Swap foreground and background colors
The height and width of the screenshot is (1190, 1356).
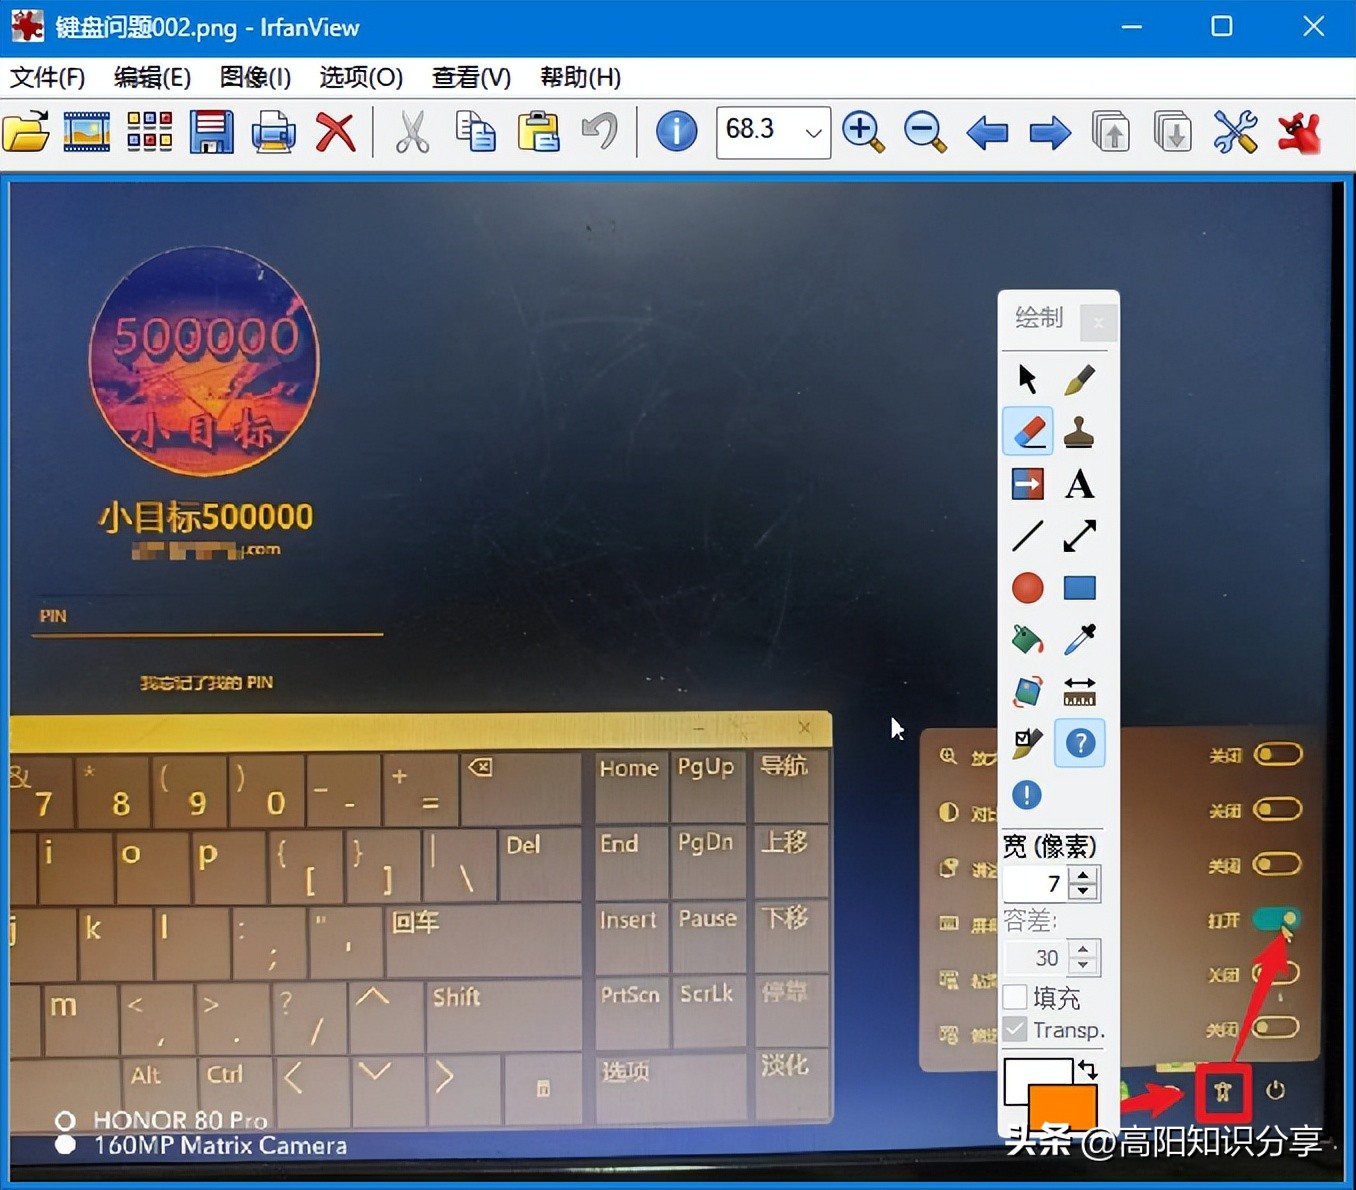point(1087,1069)
